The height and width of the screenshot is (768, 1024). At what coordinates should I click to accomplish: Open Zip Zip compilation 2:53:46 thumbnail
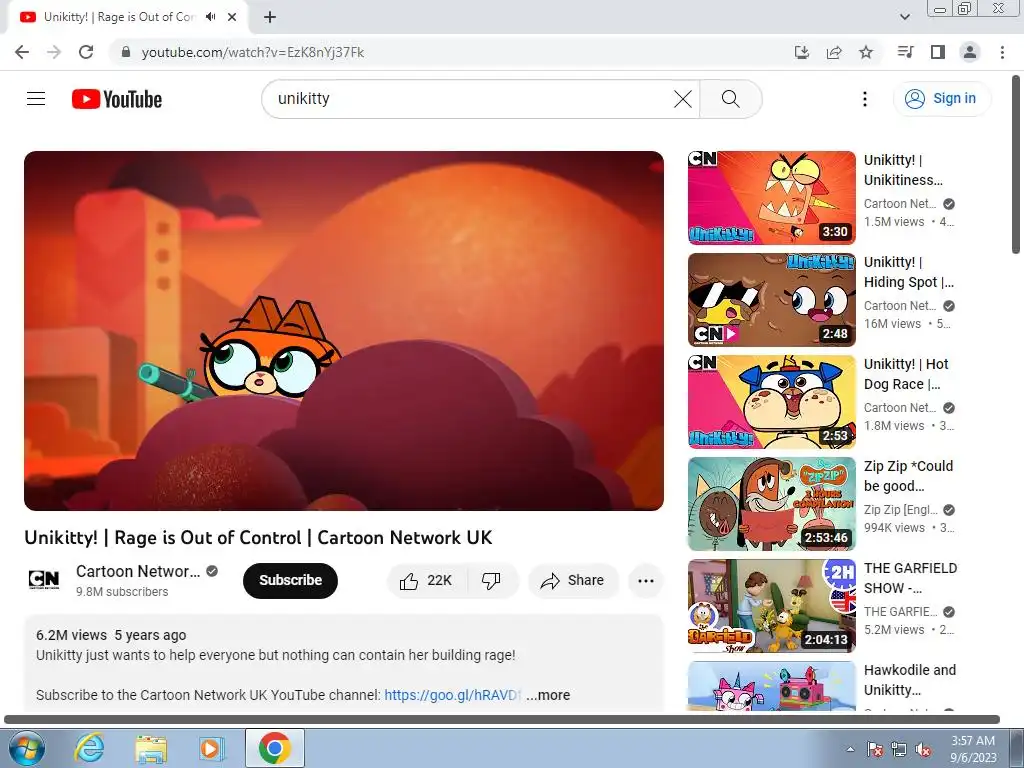pos(771,504)
